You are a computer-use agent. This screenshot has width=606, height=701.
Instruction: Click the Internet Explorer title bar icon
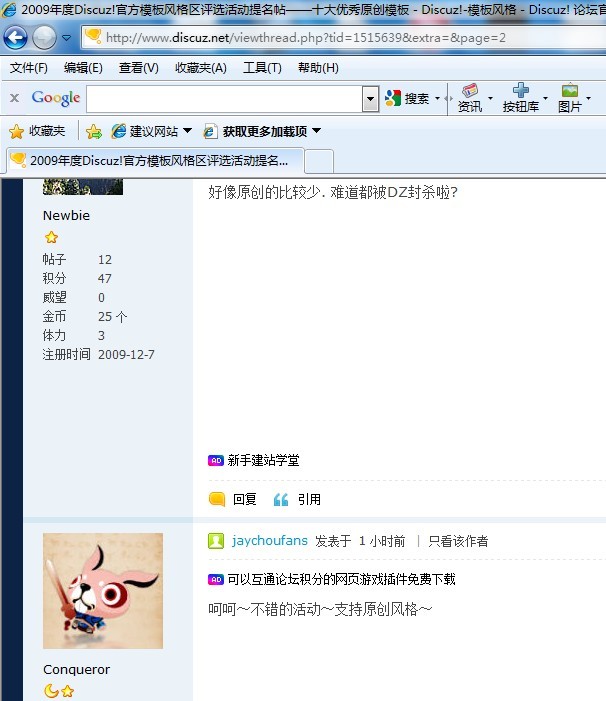(9, 9)
